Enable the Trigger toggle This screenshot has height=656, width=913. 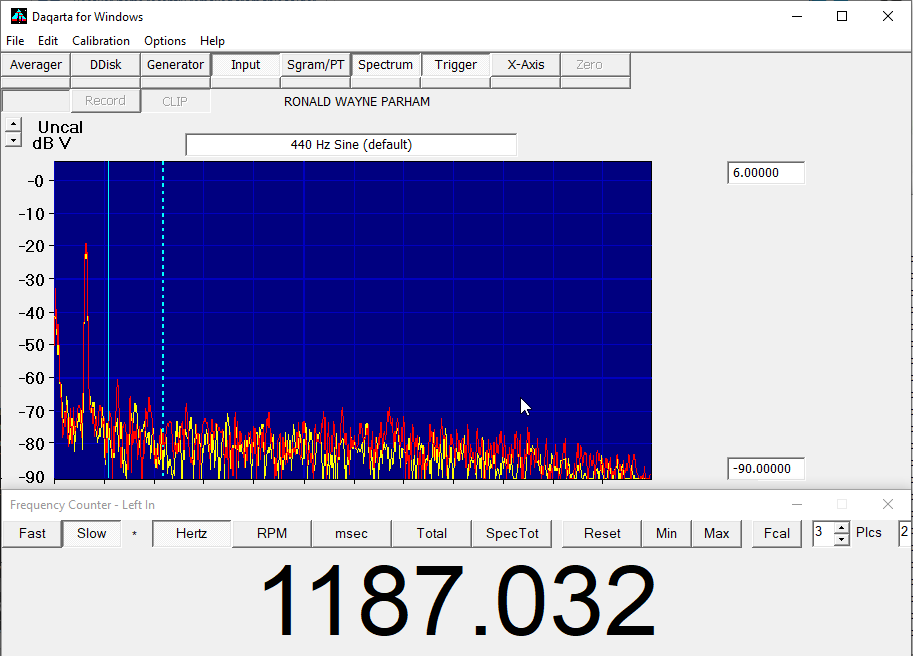pos(455,65)
